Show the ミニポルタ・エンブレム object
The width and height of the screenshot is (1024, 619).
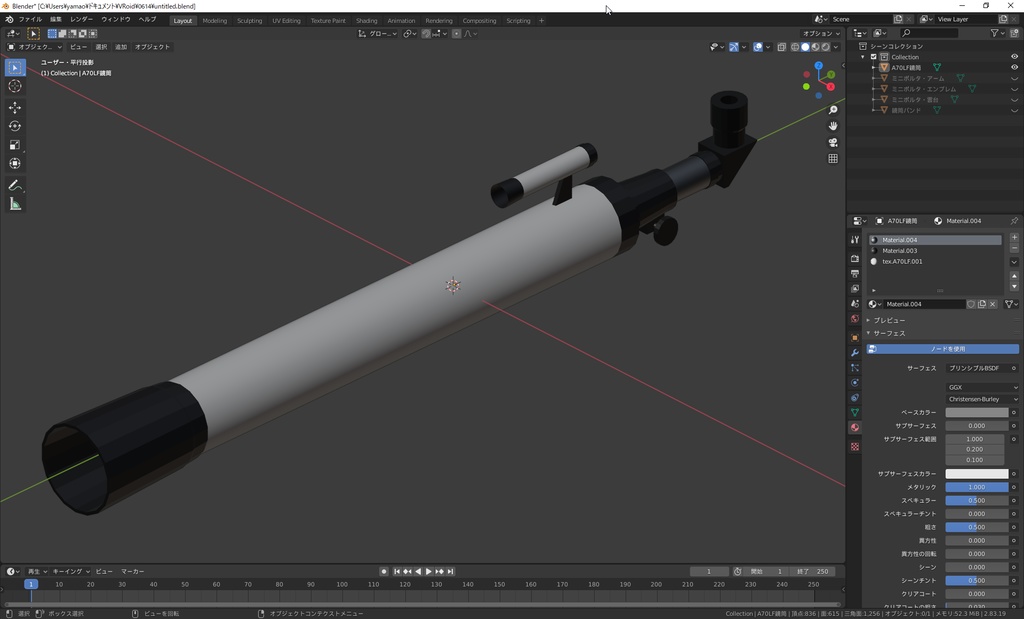1014,89
